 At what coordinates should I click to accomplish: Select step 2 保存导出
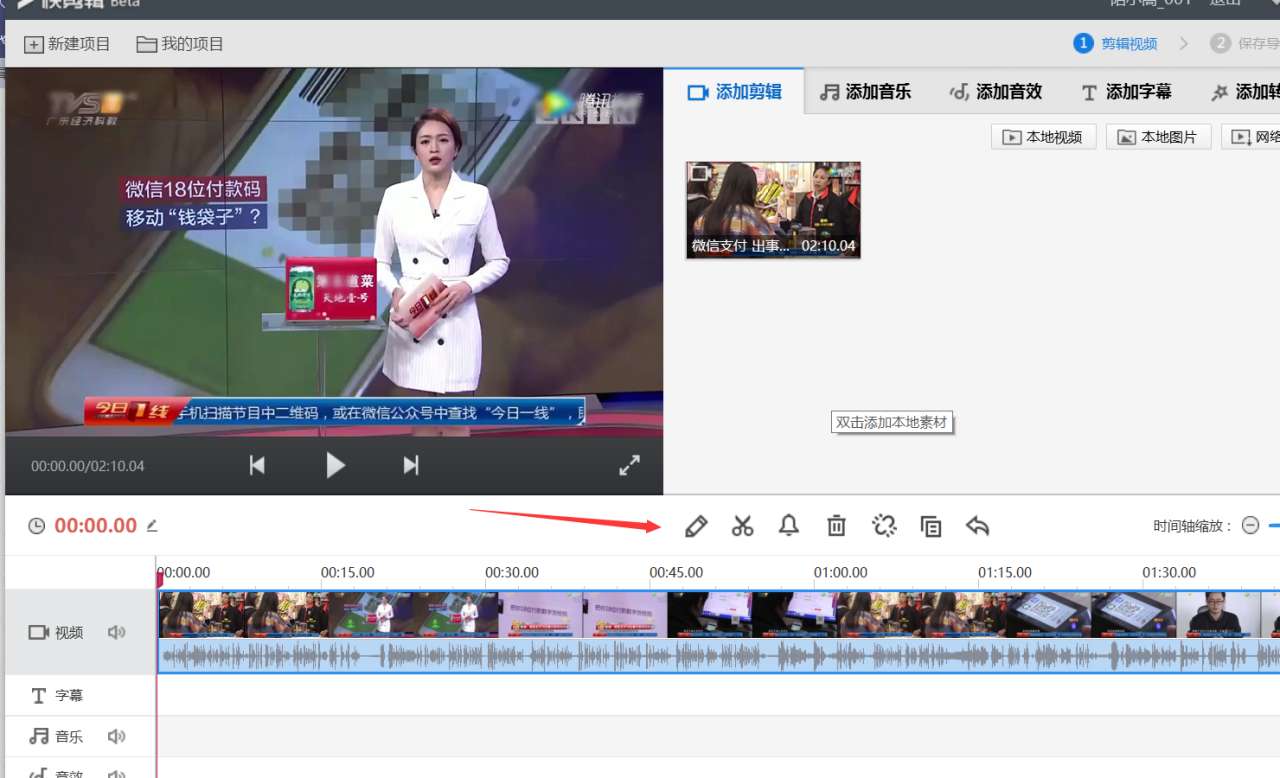1245,43
